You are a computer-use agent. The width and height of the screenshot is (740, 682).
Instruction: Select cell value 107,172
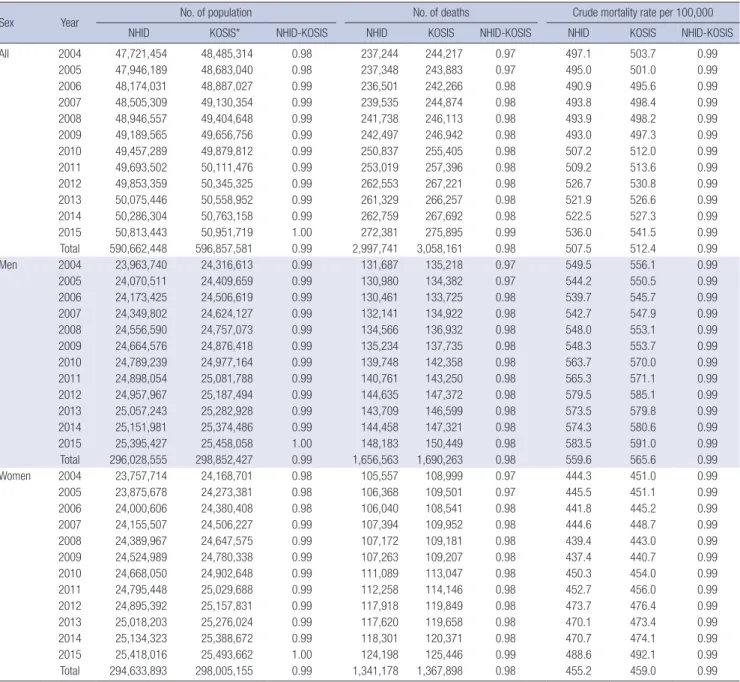pos(379,541)
